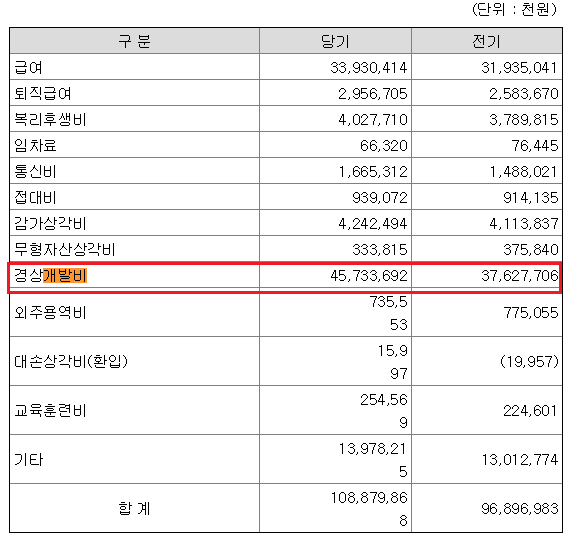566x540 pixels.
Task: Click the value 1,488,021
Action: tap(523, 172)
